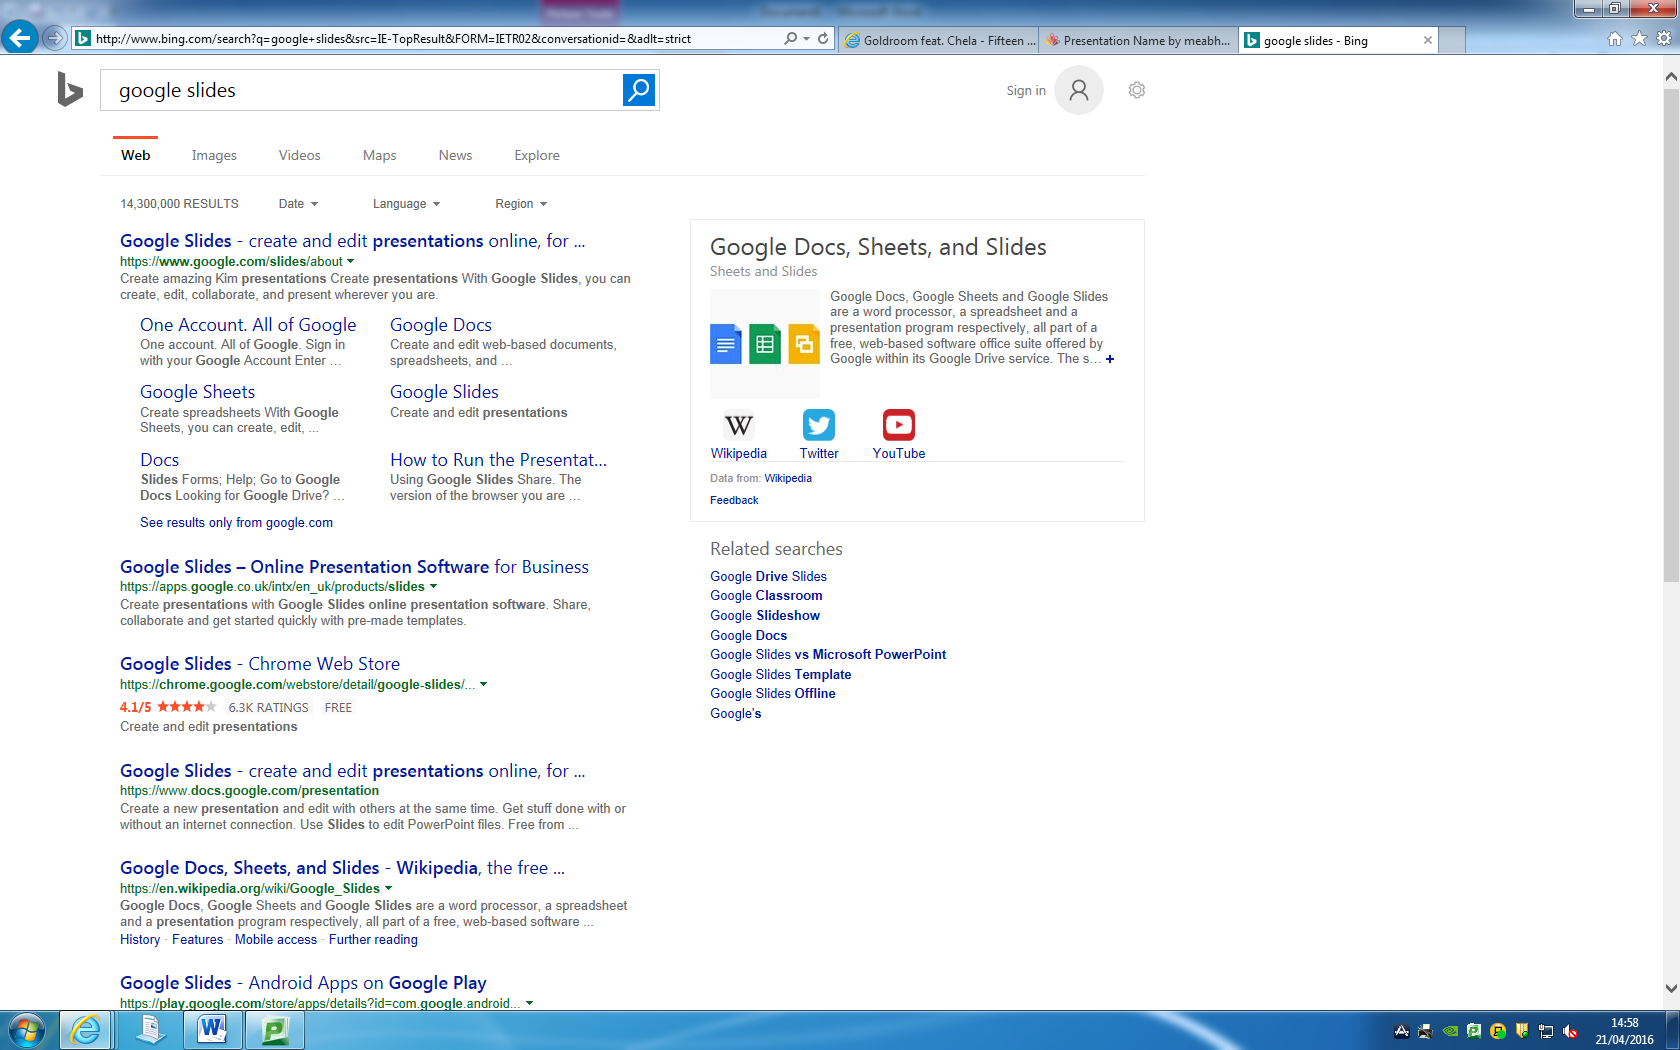Open the green spreadsheet app in taskbar
Image resolution: width=1680 pixels, height=1050 pixels.
point(275,1030)
